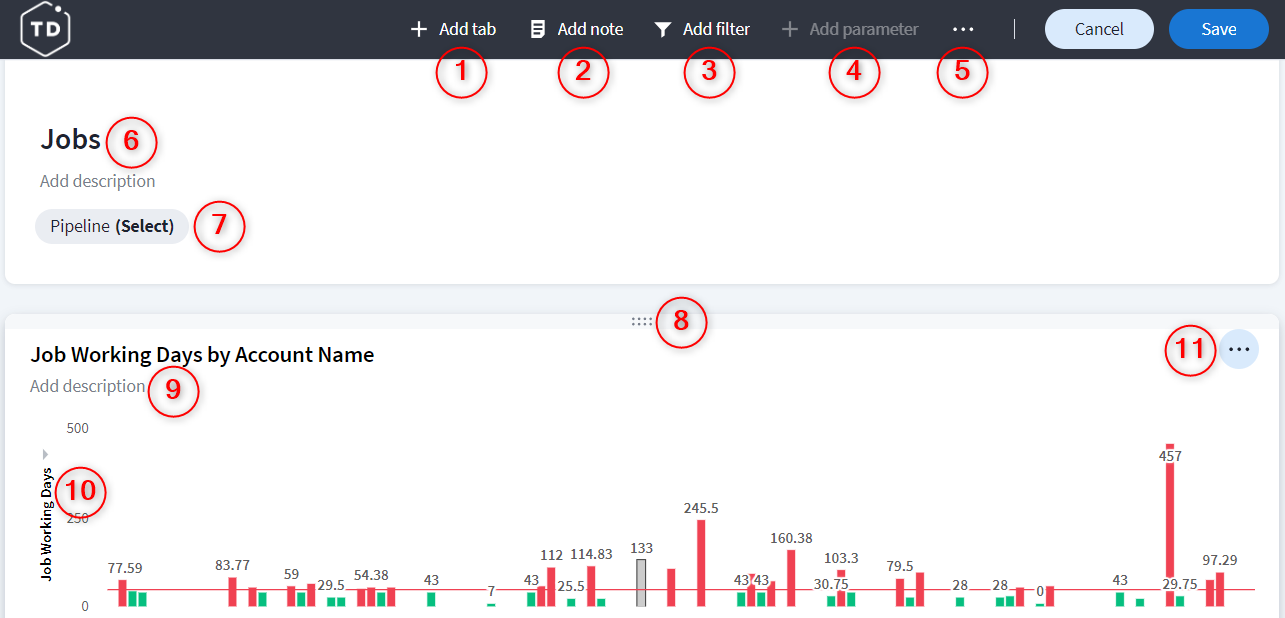This screenshot has height=618, width=1285.
Task: Open the top bar three-dots menu
Action: [963, 29]
